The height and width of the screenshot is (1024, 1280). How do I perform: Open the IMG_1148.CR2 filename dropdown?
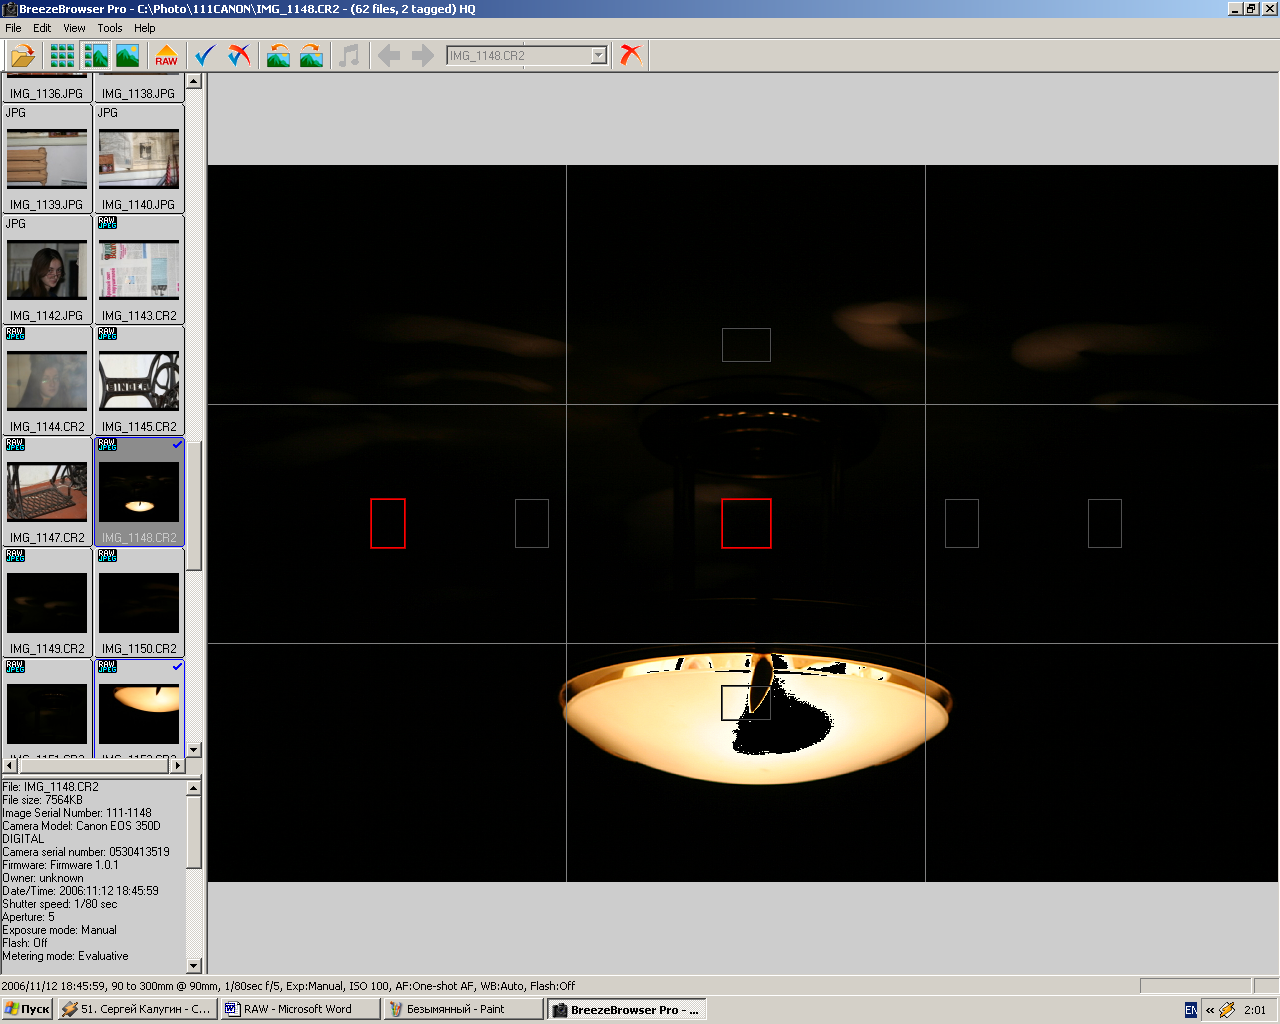[598, 56]
